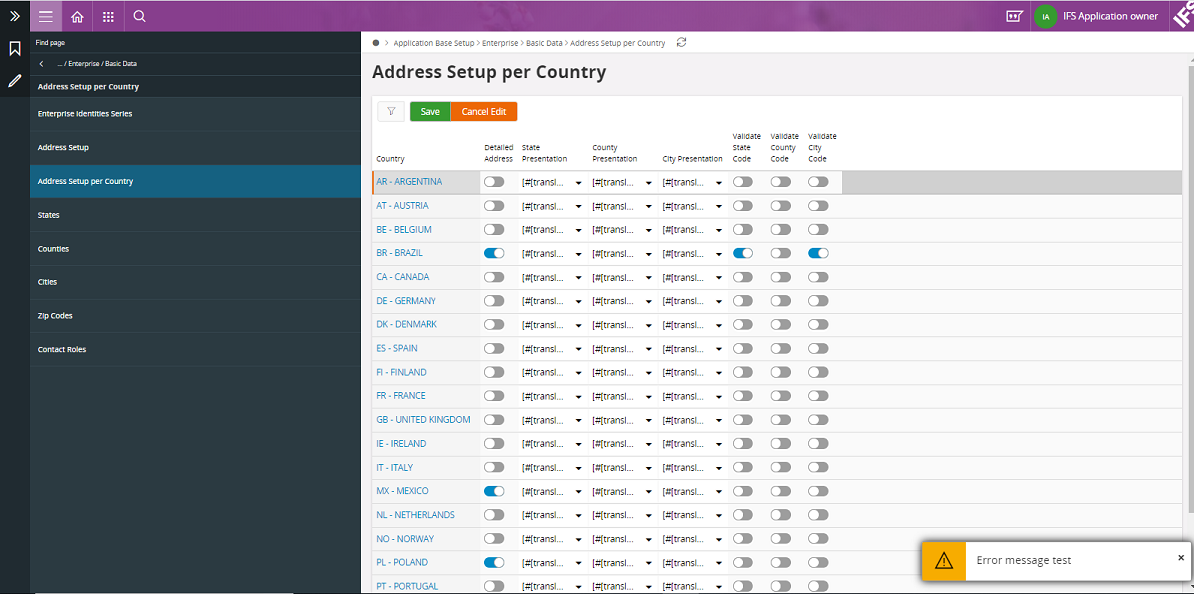Dismiss the error message toast
The height and width of the screenshot is (594, 1194).
click(x=1181, y=557)
